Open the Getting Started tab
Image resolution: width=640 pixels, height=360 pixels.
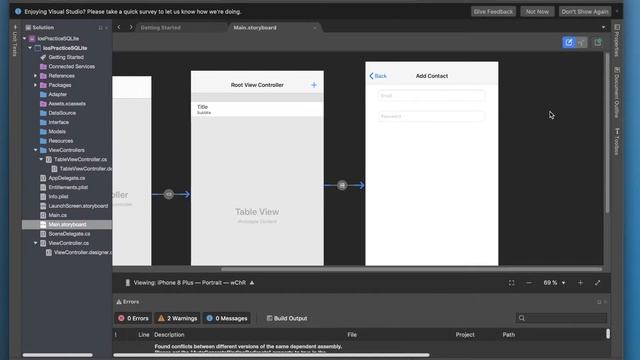click(161, 28)
